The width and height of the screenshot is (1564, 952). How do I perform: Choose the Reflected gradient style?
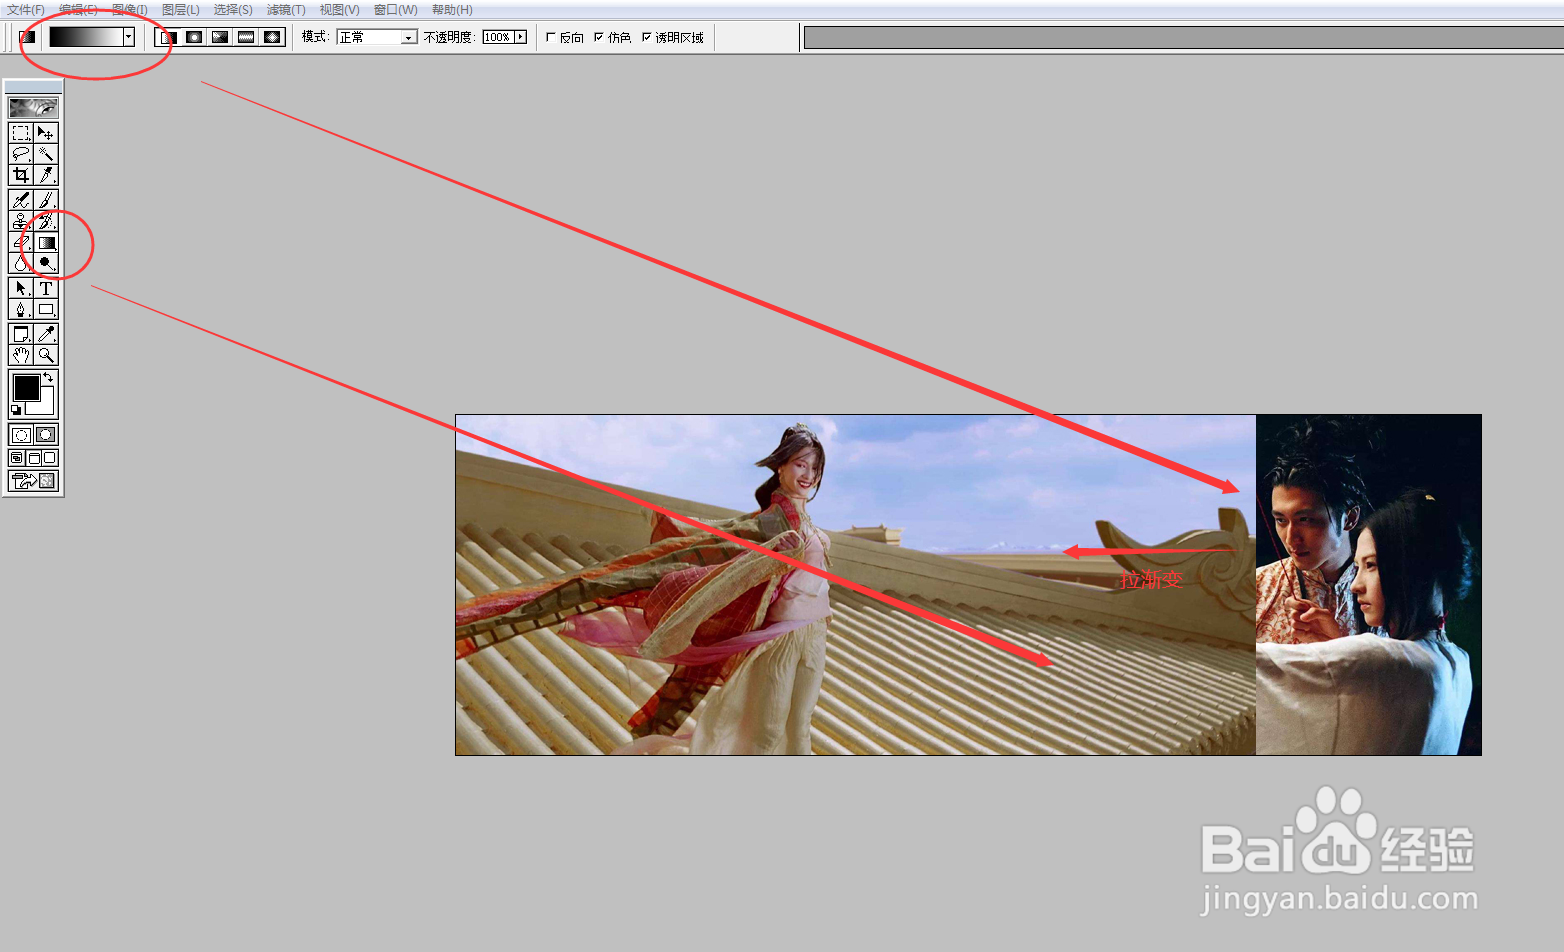pyautogui.click(x=246, y=37)
